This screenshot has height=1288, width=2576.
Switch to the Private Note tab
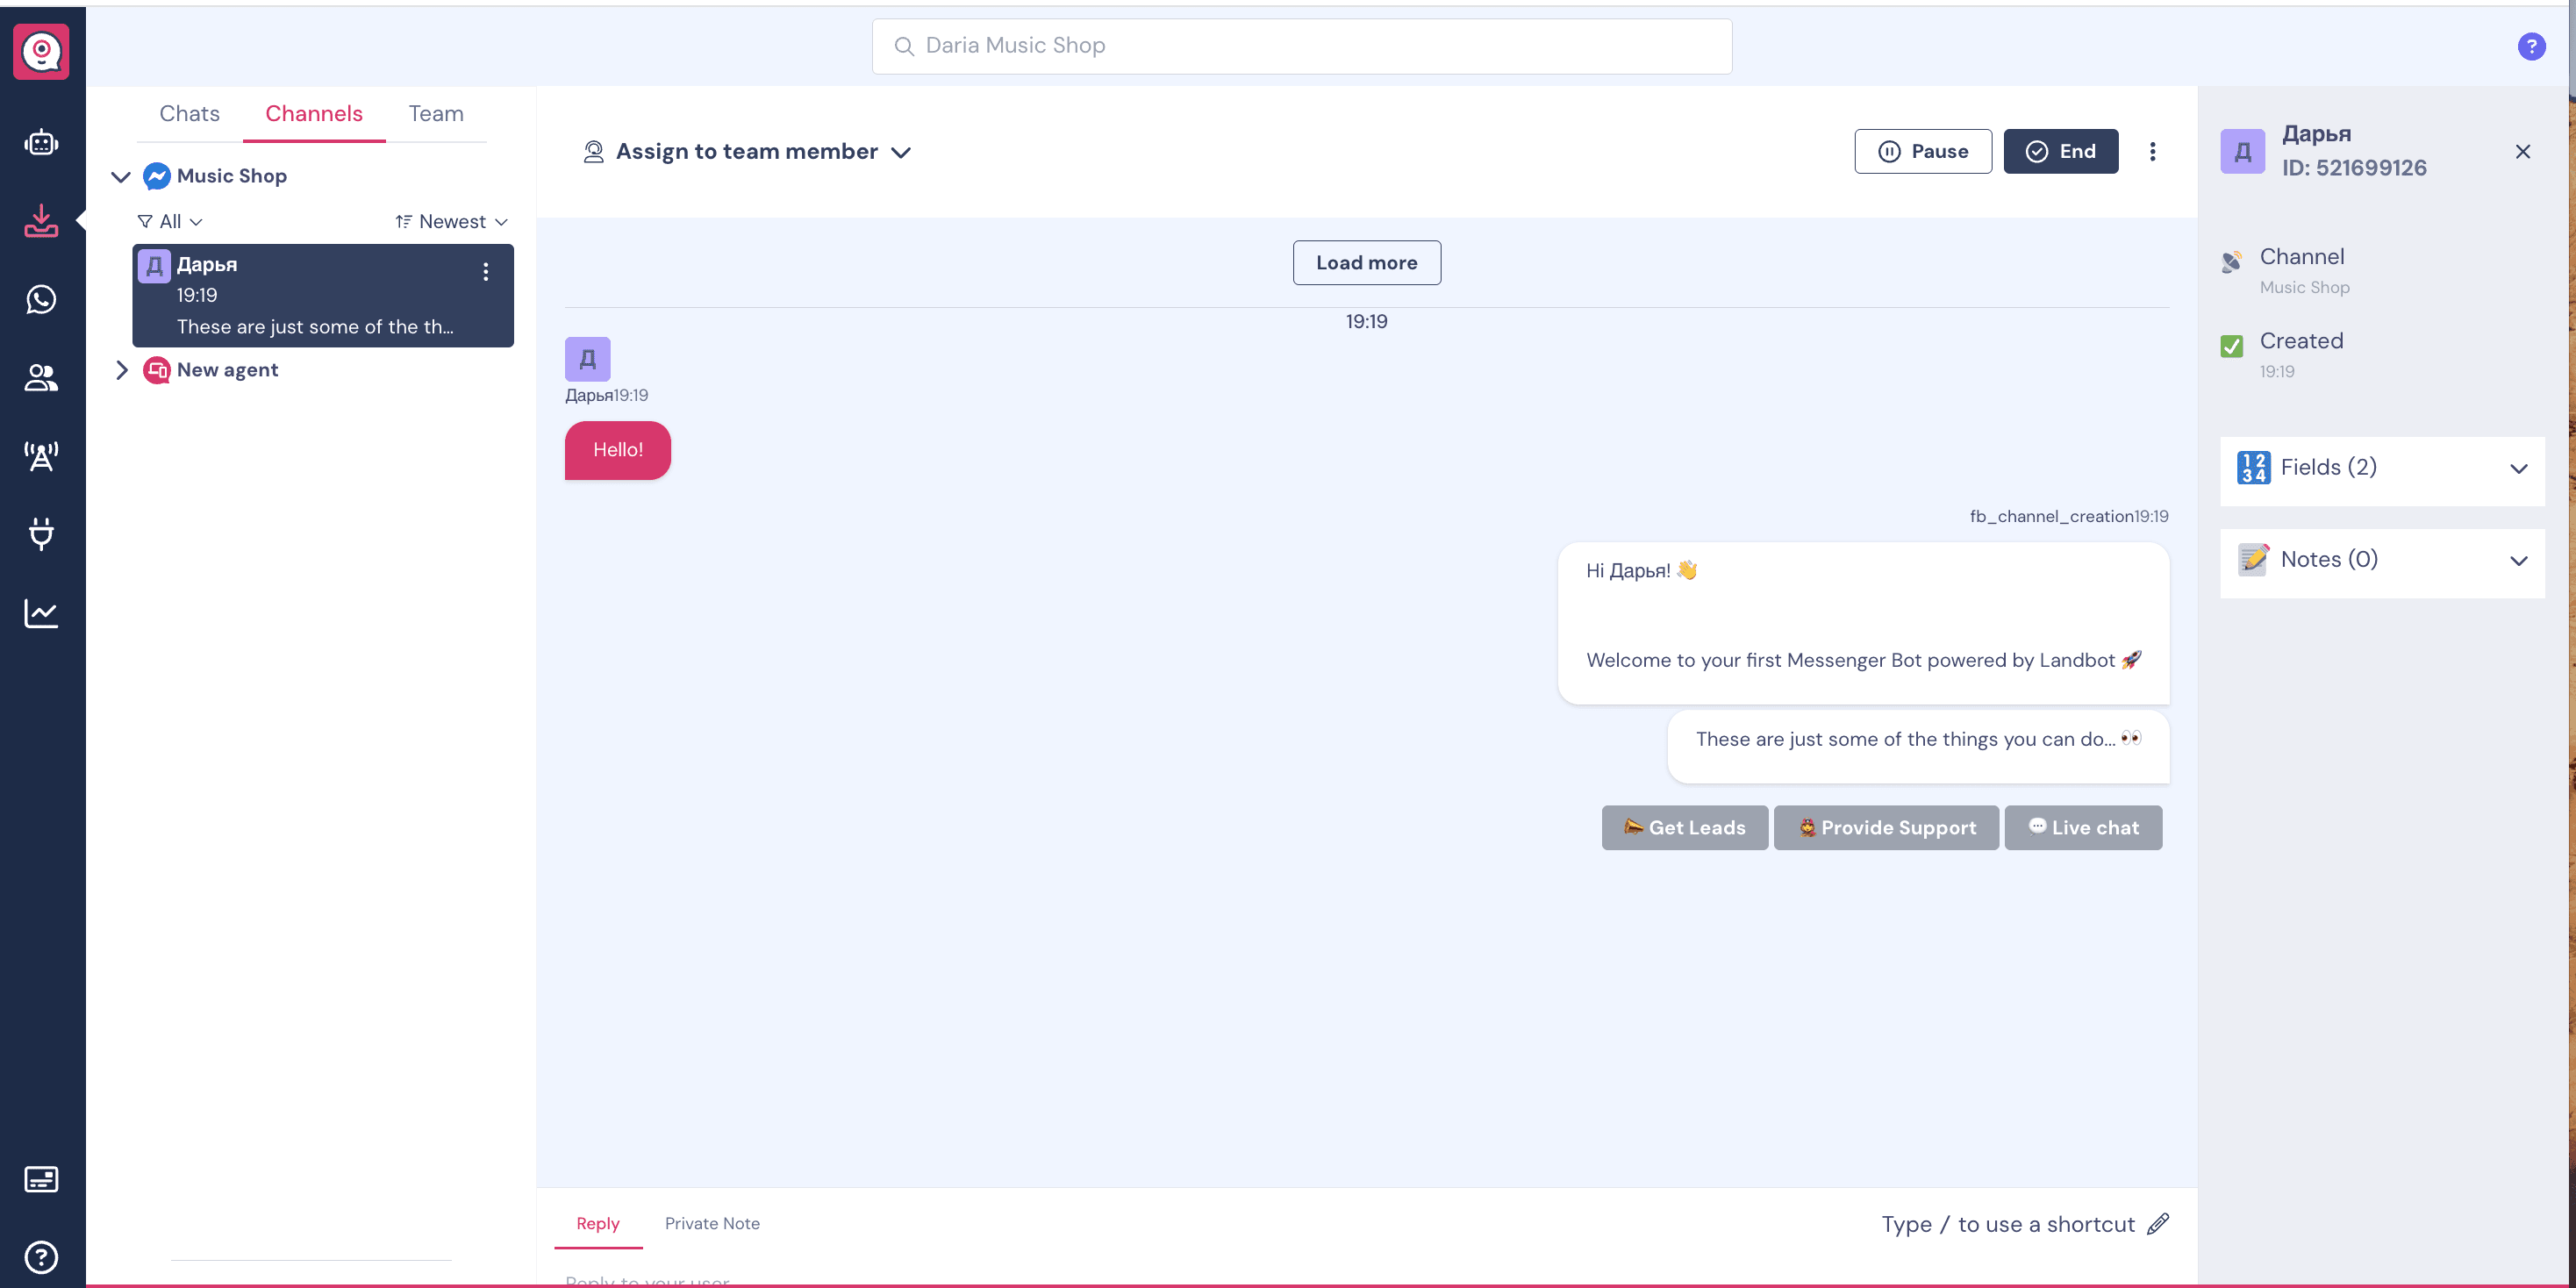712,1223
